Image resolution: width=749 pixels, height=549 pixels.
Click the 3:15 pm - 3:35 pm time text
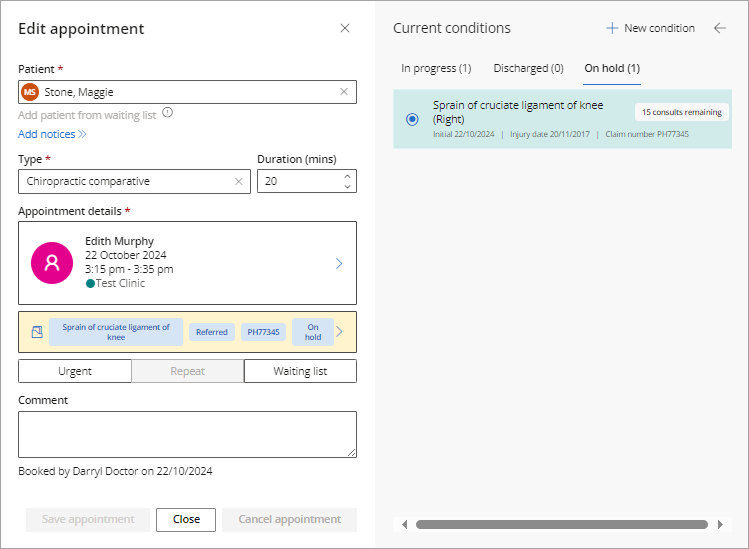pos(129,269)
